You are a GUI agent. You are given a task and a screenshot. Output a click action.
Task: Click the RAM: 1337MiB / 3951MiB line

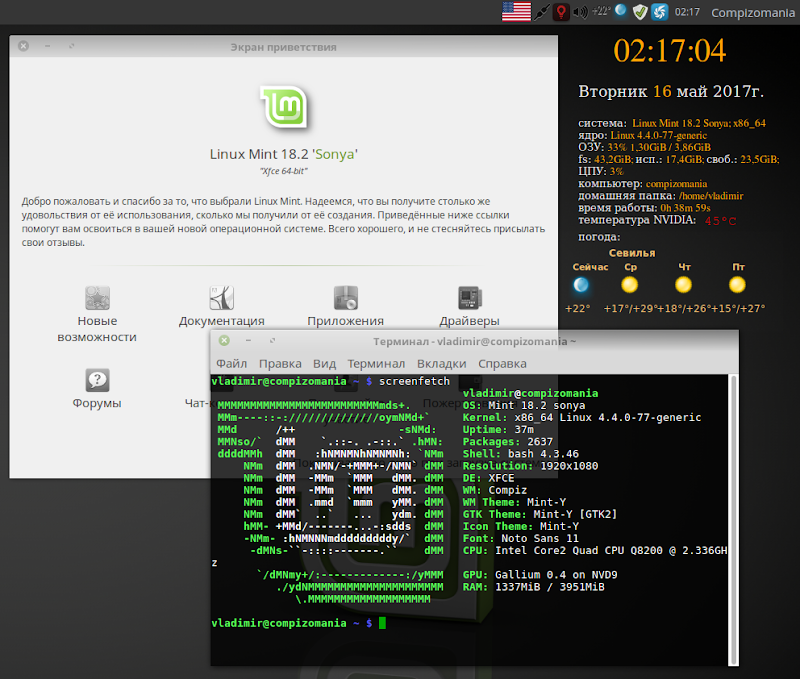coord(533,587)
